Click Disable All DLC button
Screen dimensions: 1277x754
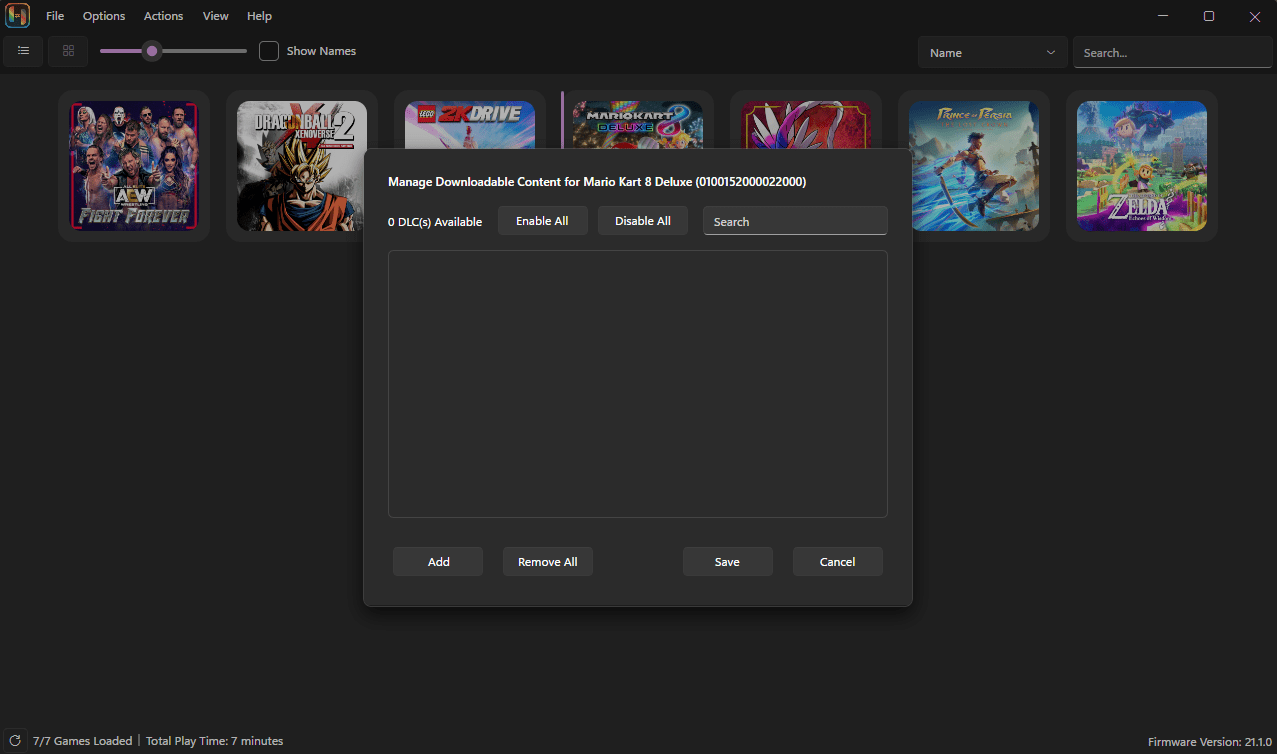[x=642, y=221]
